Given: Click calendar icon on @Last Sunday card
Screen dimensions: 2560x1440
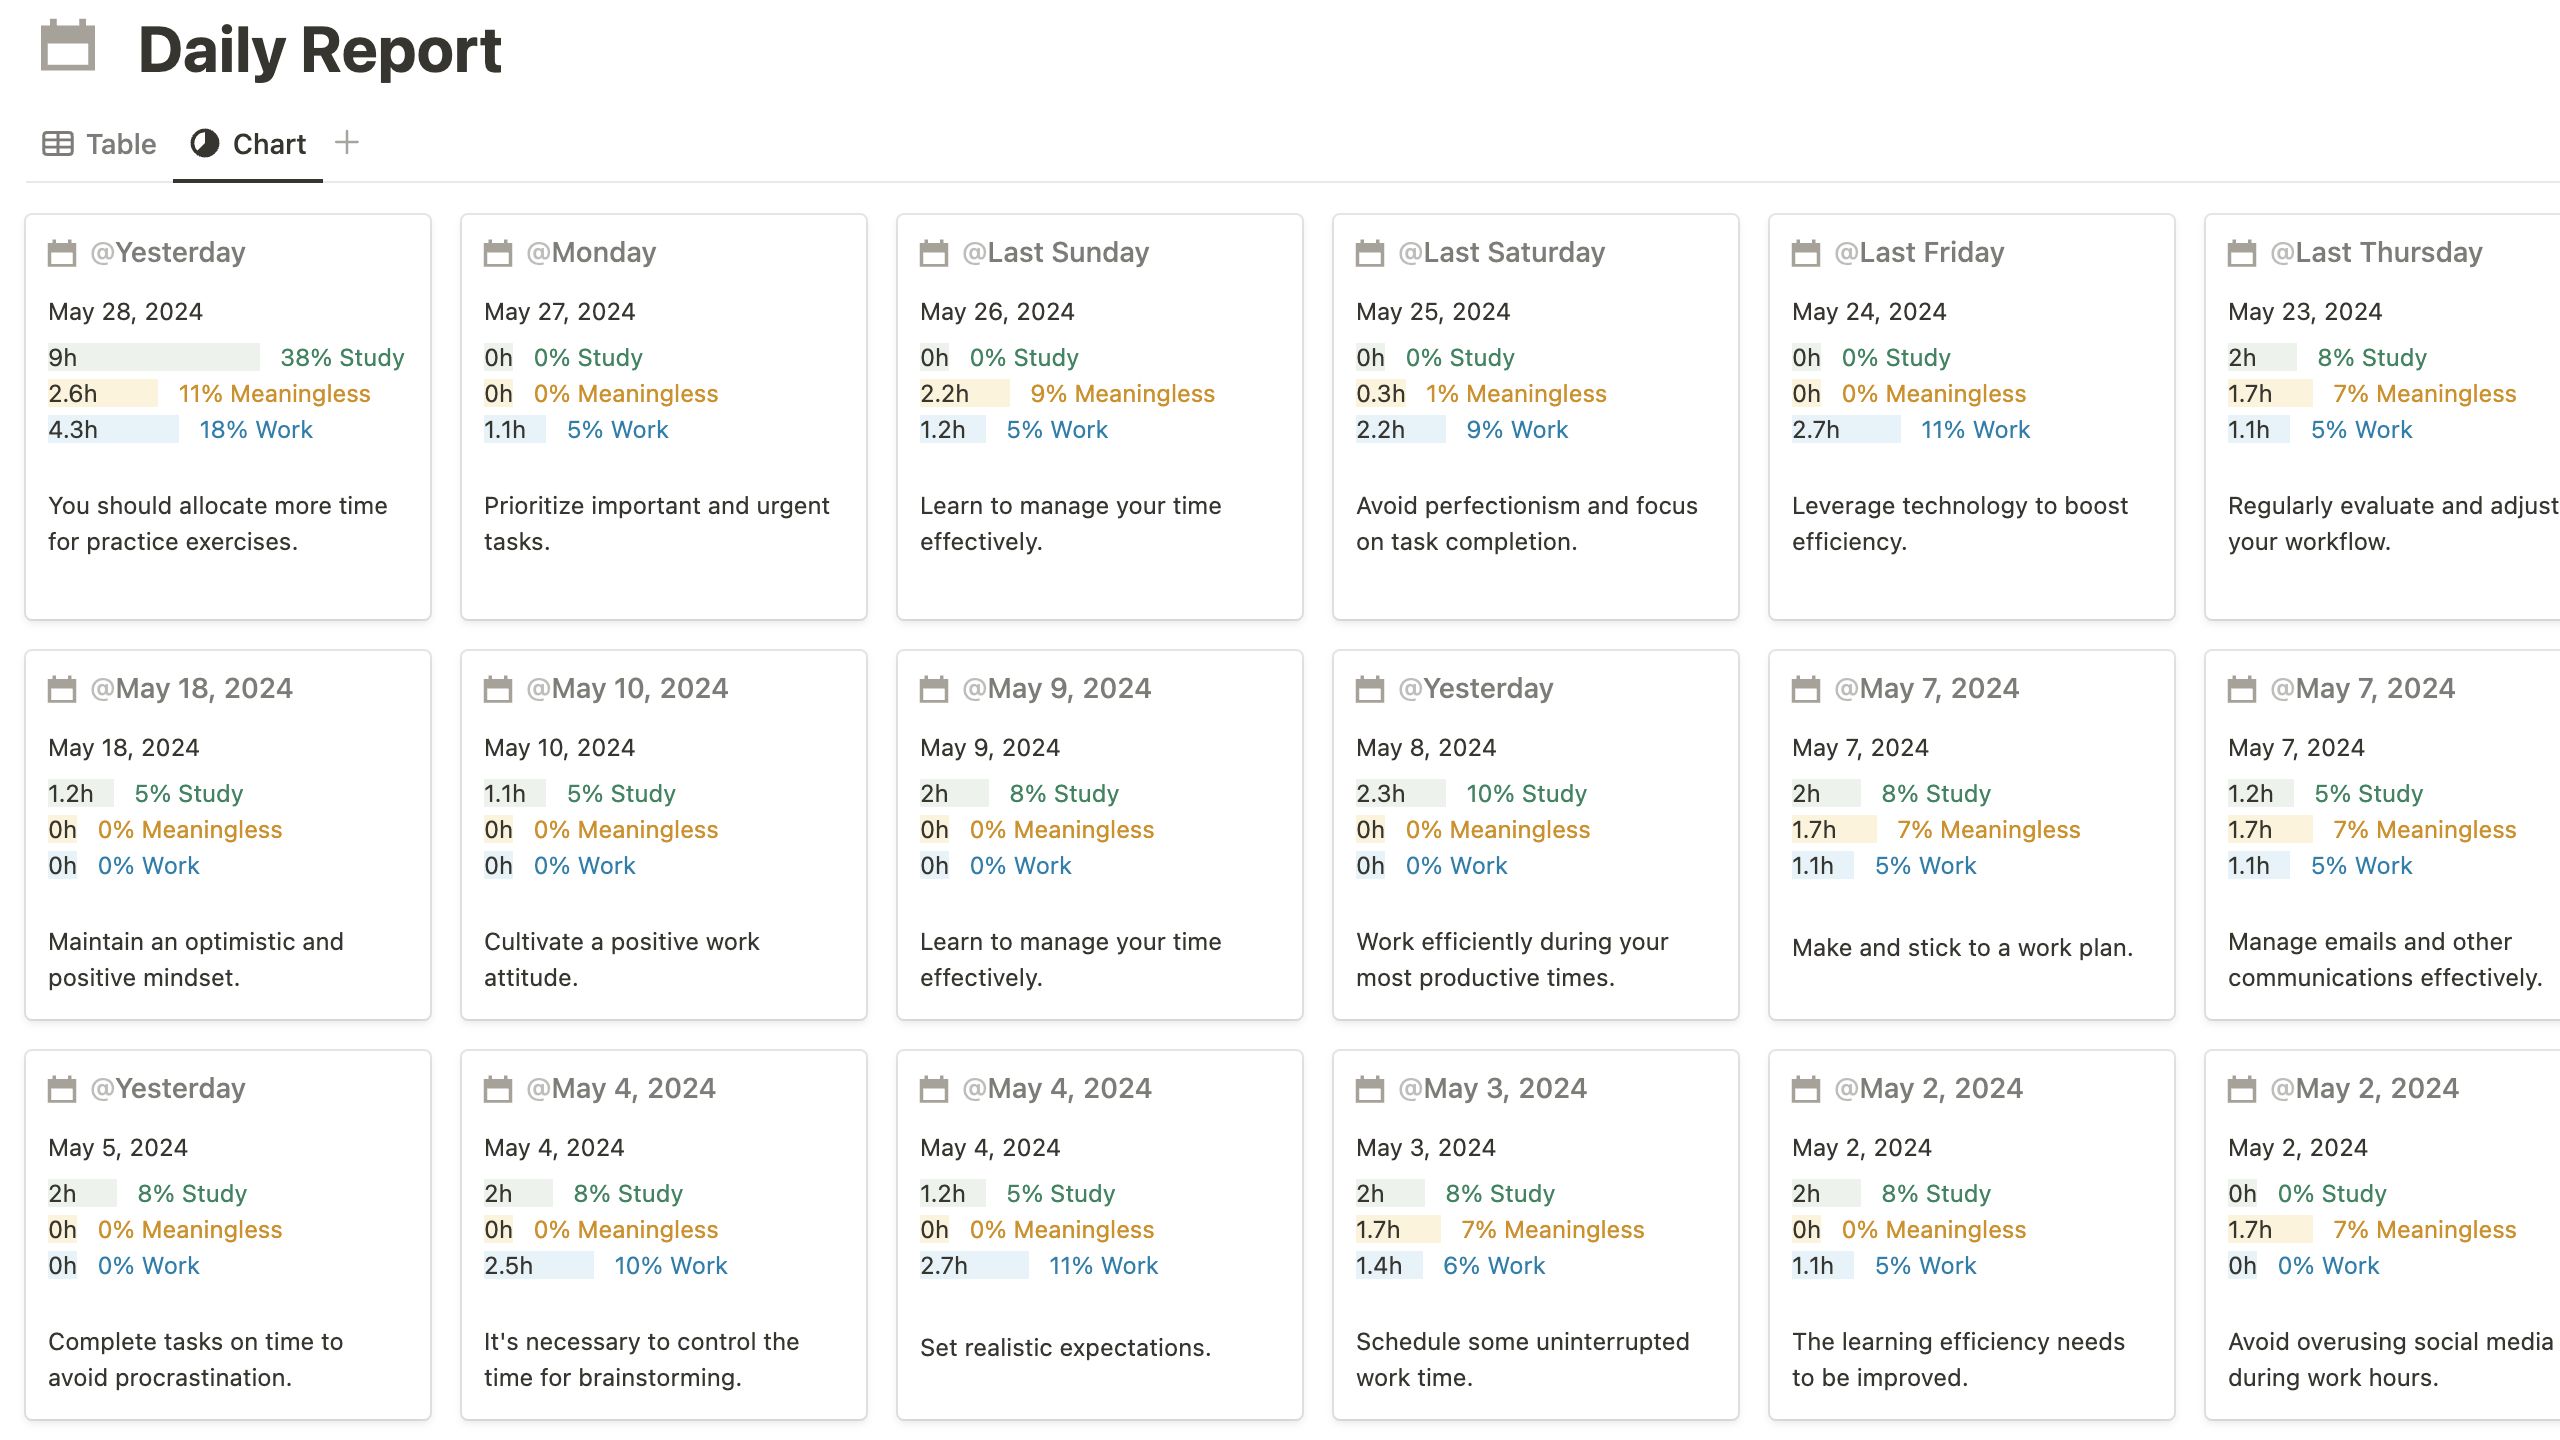Looking at the screenshot, I should [x=934, y=253].
